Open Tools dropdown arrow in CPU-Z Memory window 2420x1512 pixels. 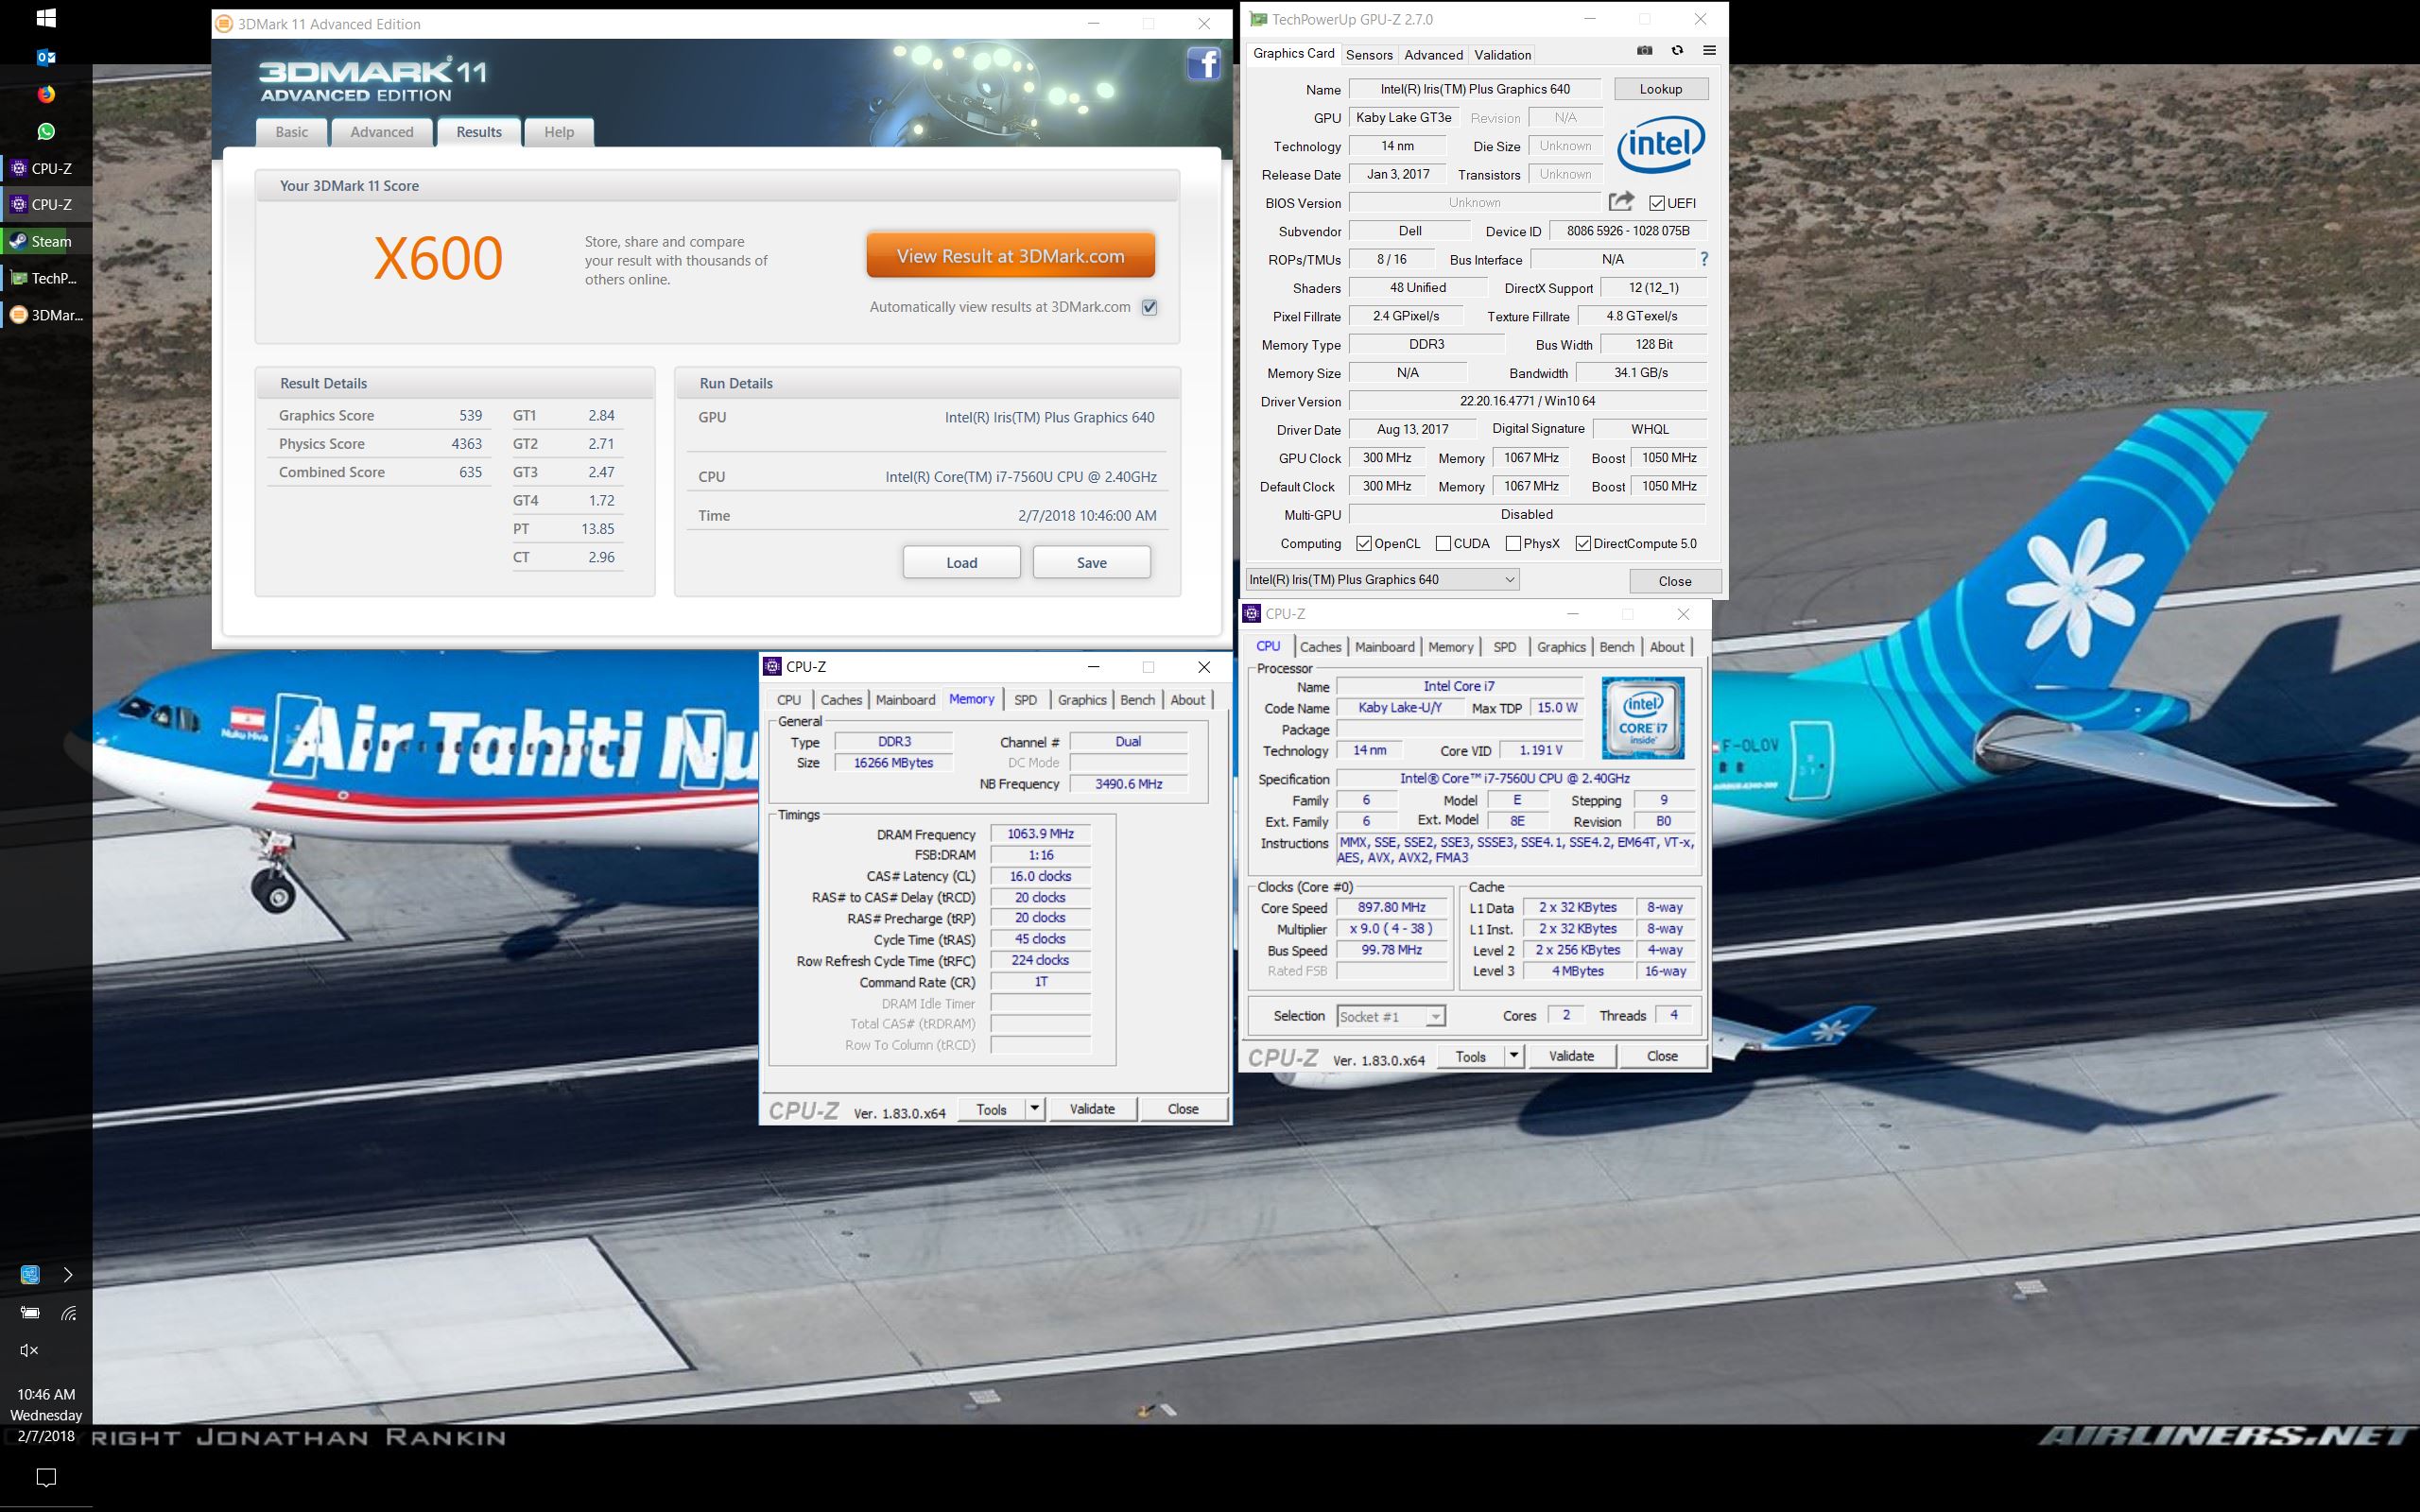1035,1108
